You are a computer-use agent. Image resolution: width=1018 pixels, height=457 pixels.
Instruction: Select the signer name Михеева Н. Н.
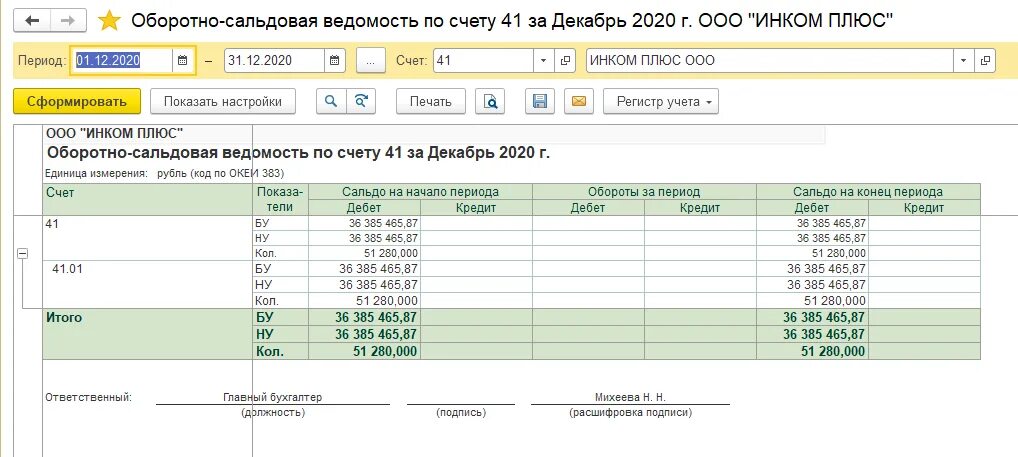(x=630, y=397)
